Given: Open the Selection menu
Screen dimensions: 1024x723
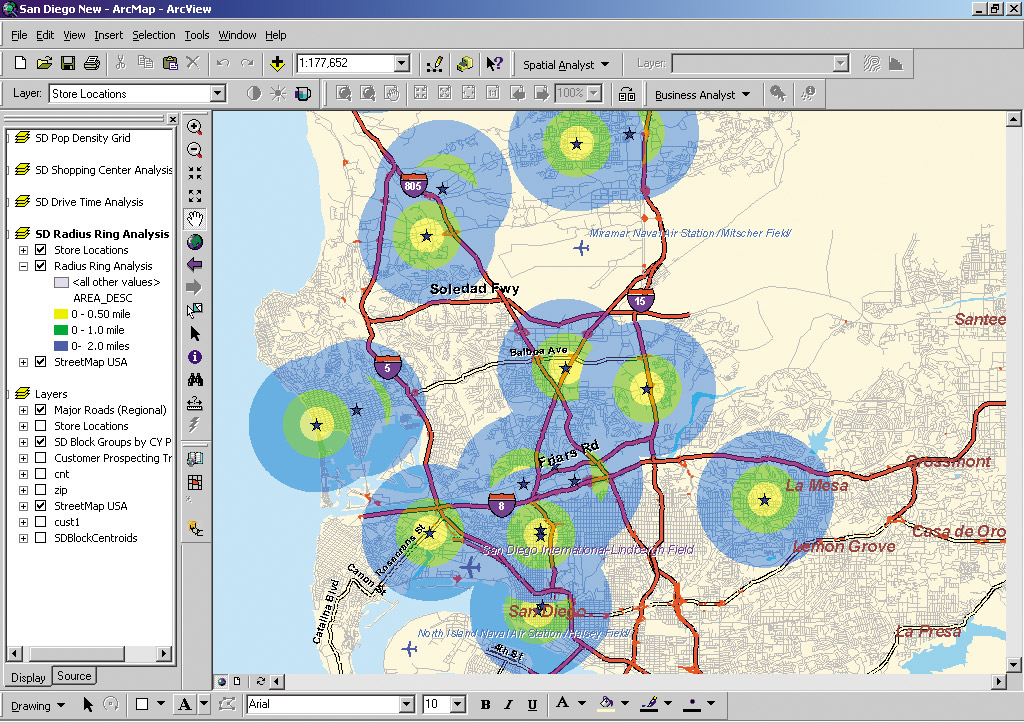Looking at the screenshot, I should click(153, 35).
